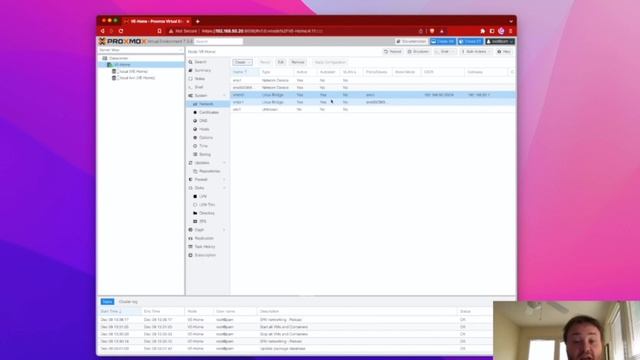This screenshot has width=640, height=360.
Task: Click the Create VM button
Action: 442,42
